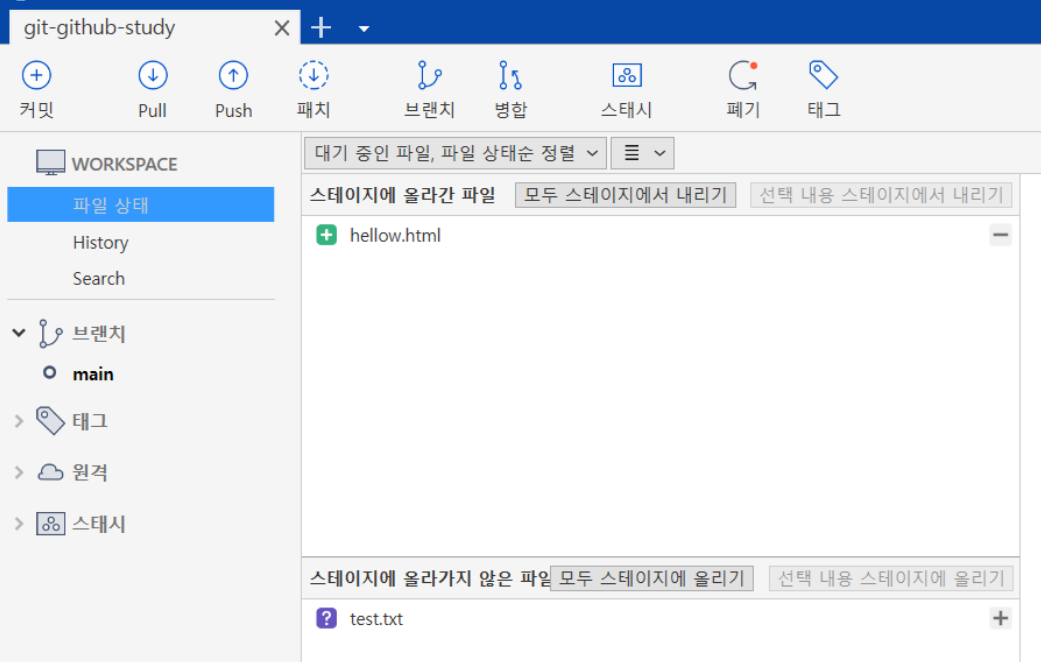
Task: Click the 스테이지에 올라가지 않은 파일 header
Action: [430, 578]
